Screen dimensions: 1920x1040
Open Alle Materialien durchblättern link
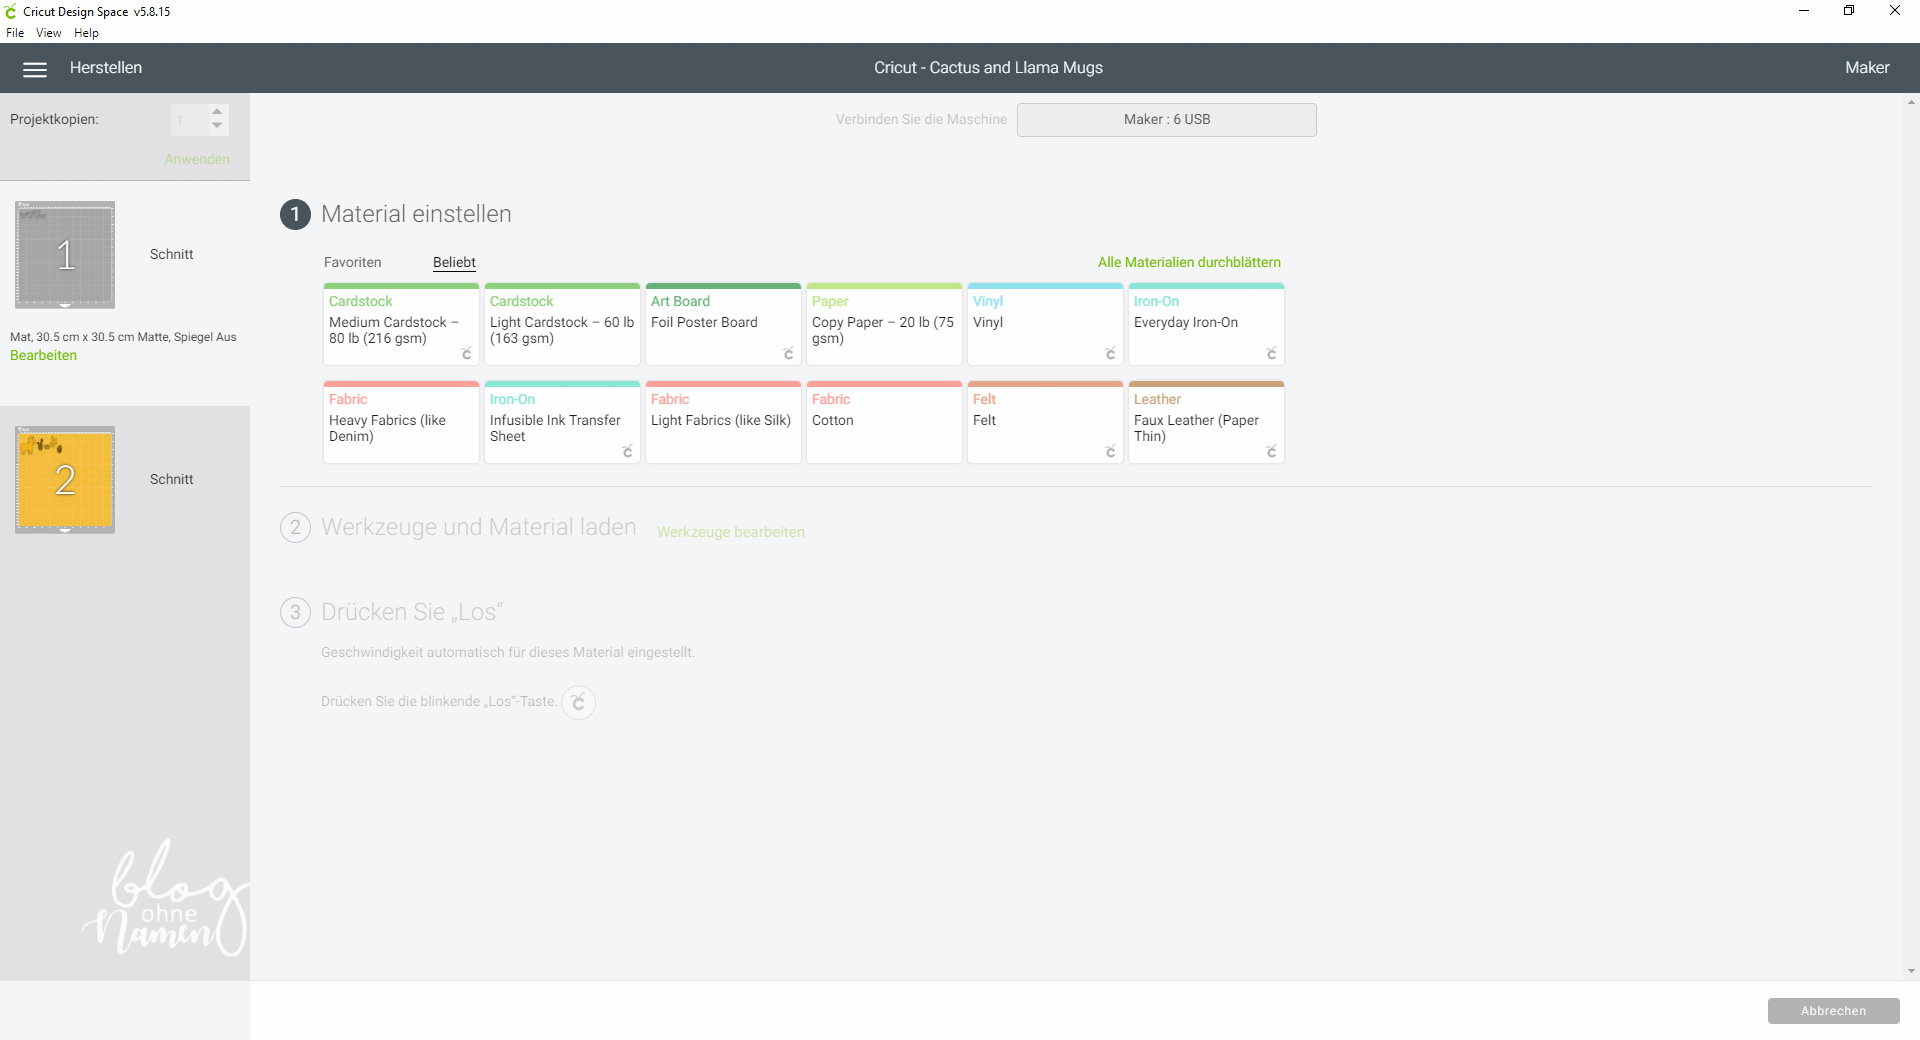tap(1188, 263)
